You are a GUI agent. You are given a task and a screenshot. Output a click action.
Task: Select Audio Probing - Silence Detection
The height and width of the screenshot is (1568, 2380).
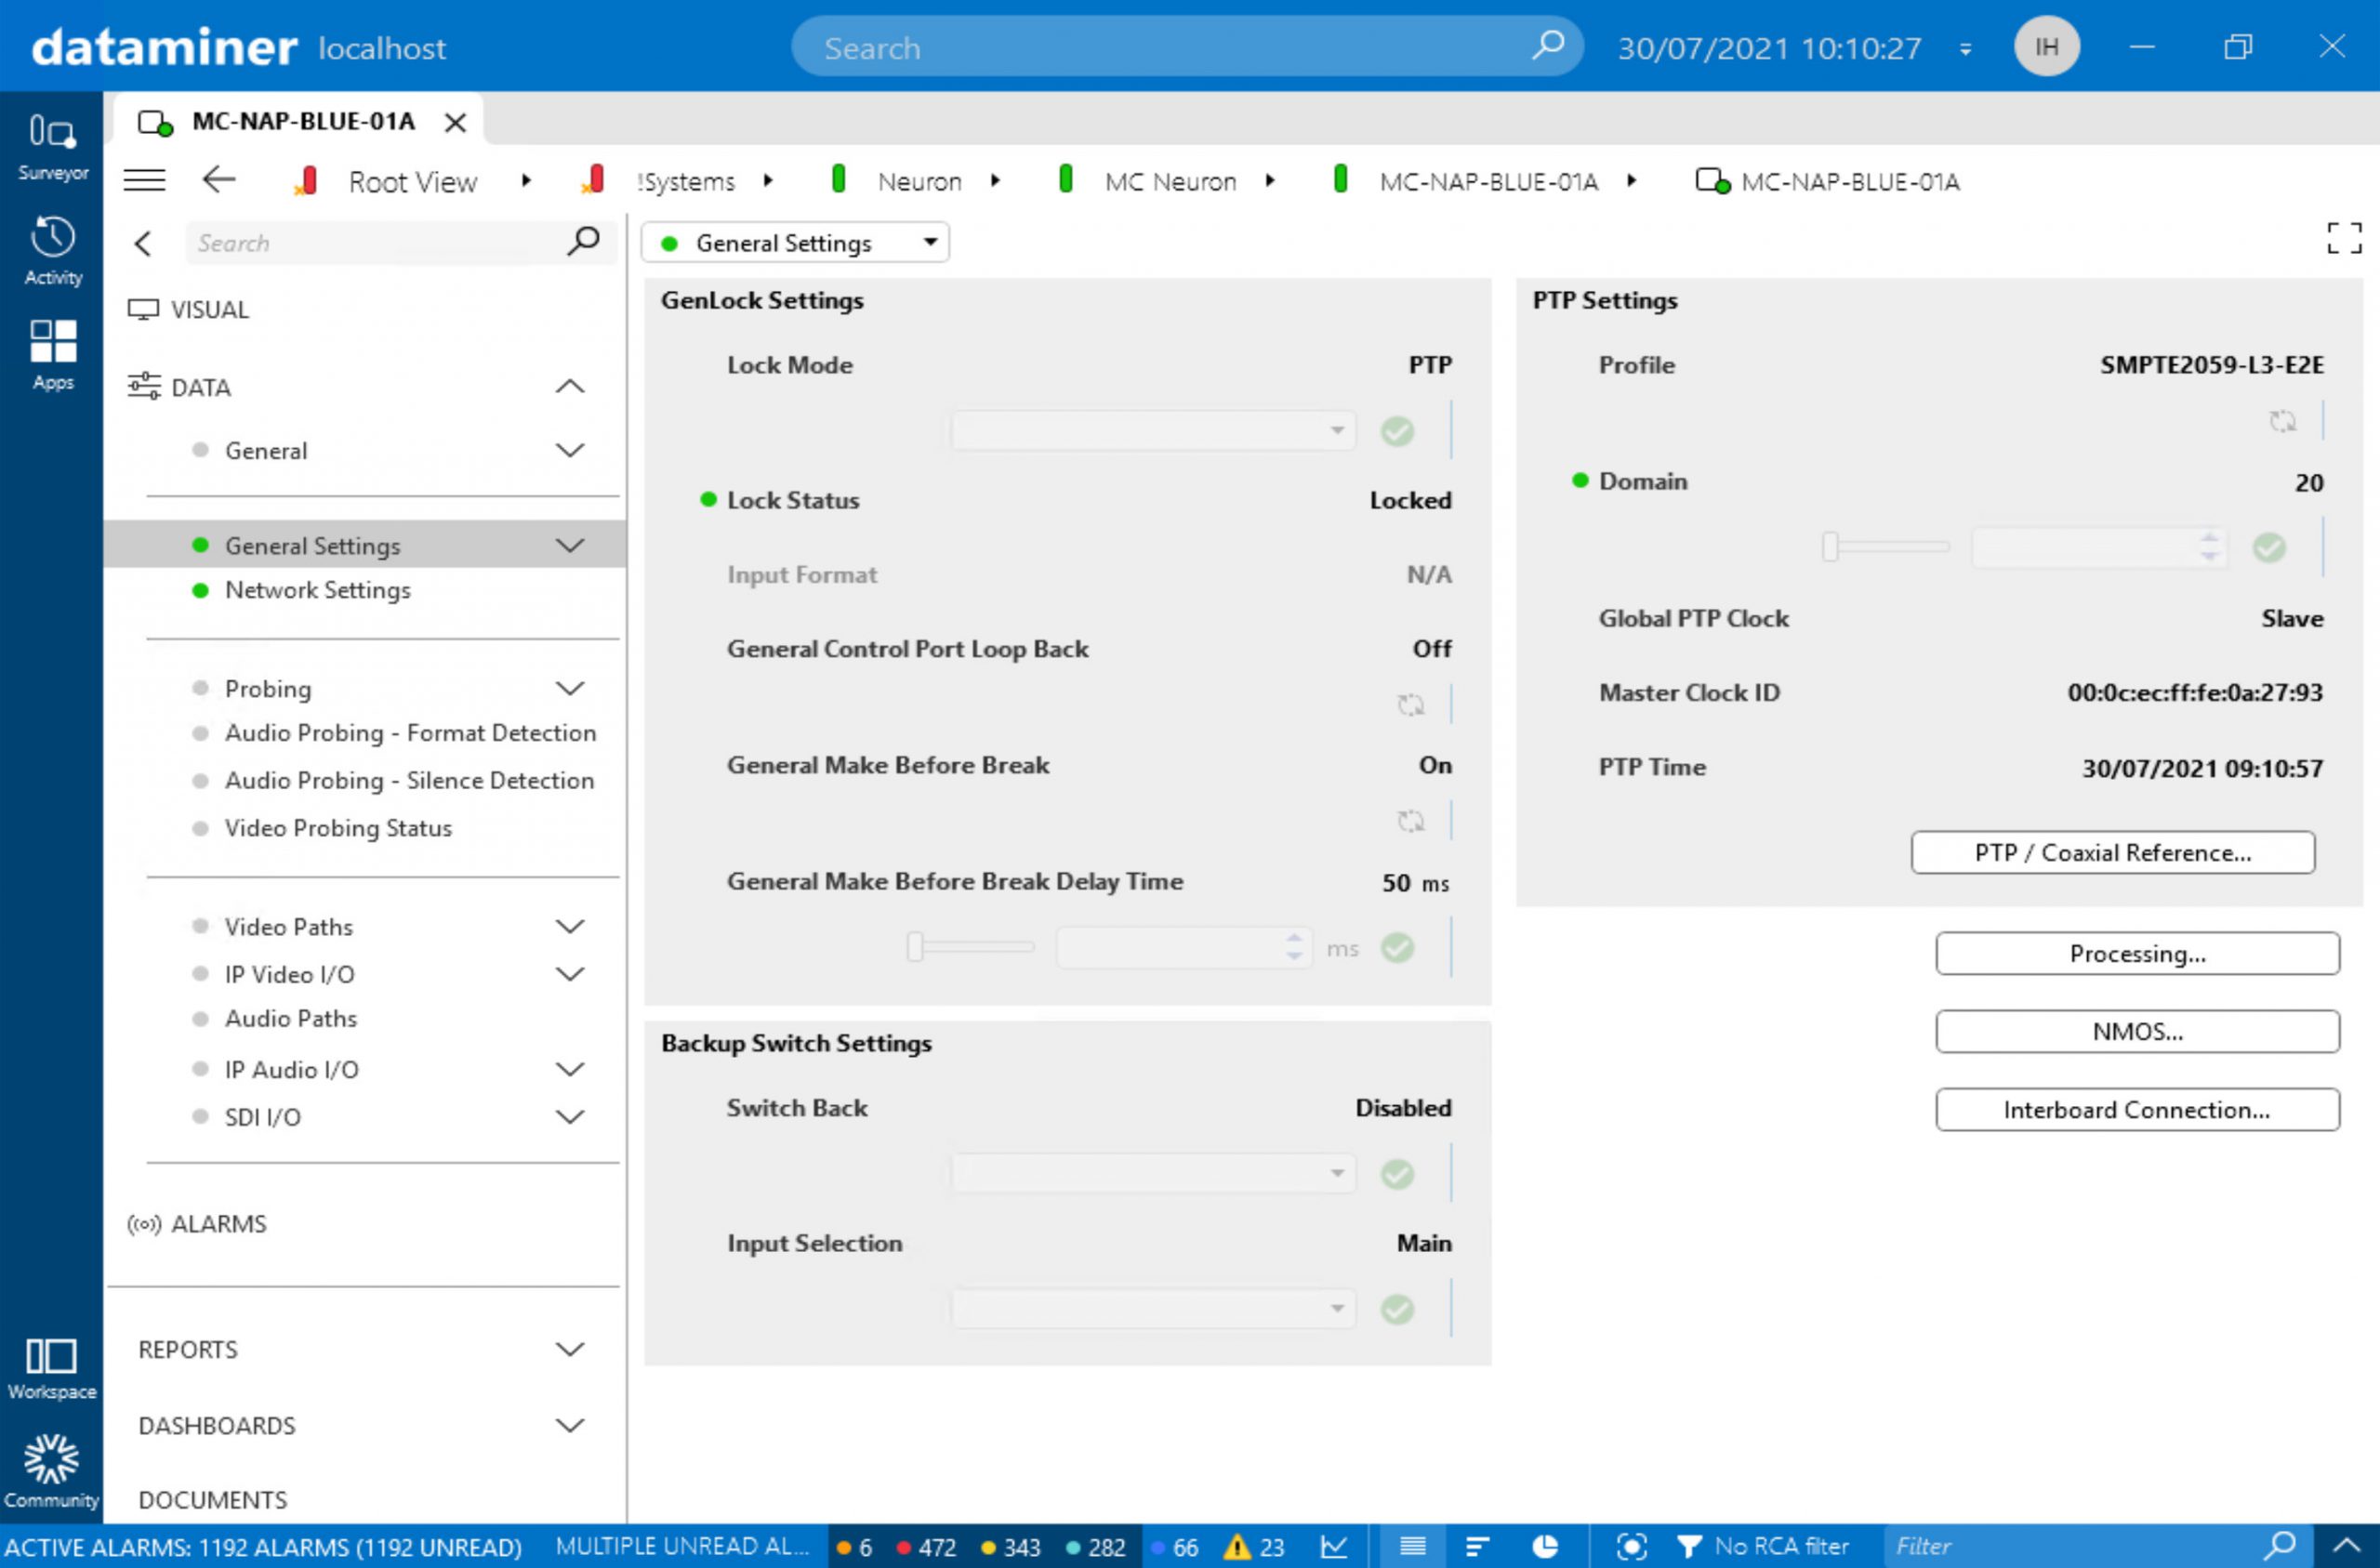(409, 780)
